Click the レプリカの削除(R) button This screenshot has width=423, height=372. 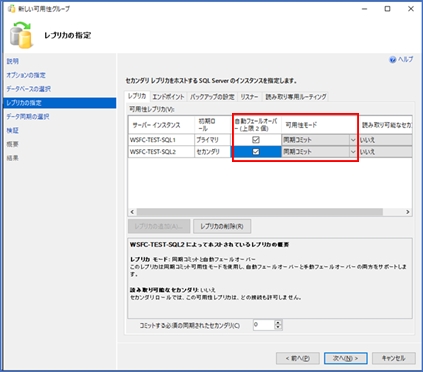click(222, 226)
